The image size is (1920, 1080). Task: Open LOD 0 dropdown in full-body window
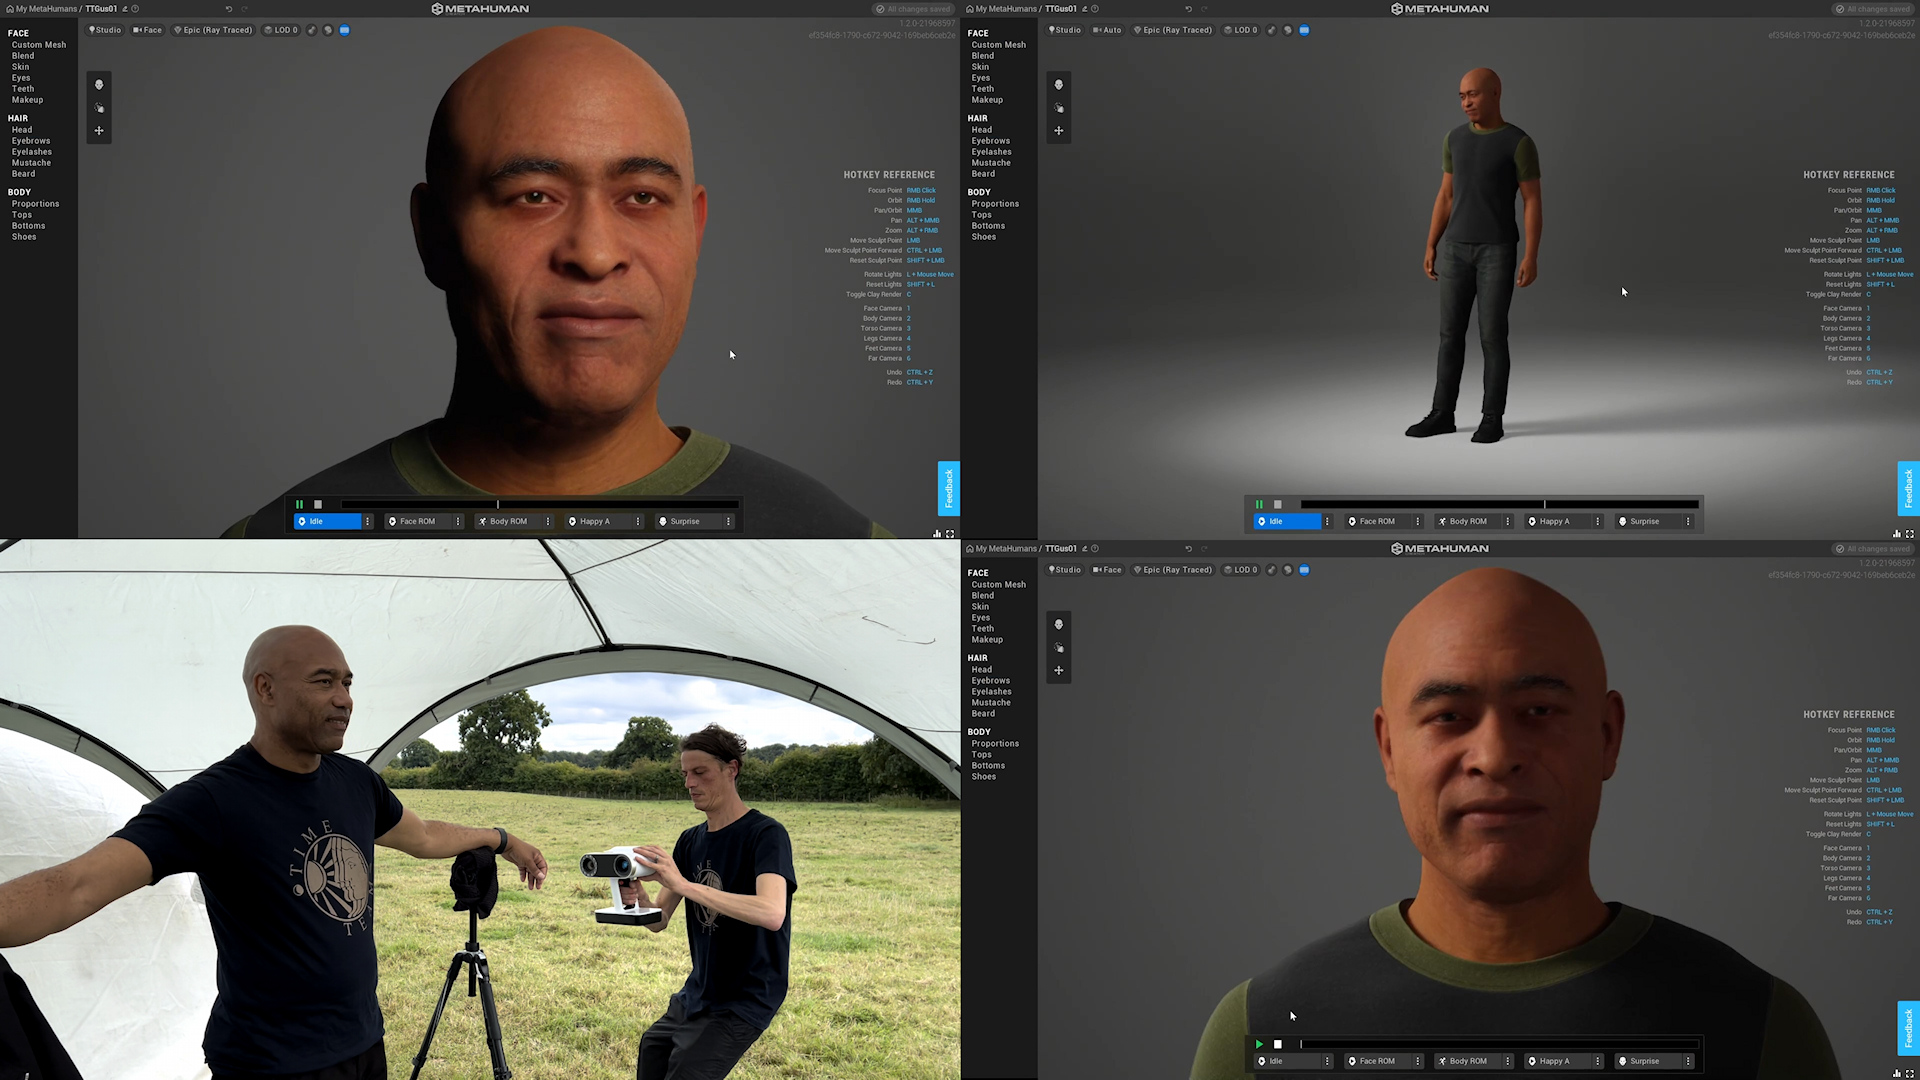point(1241,30)
